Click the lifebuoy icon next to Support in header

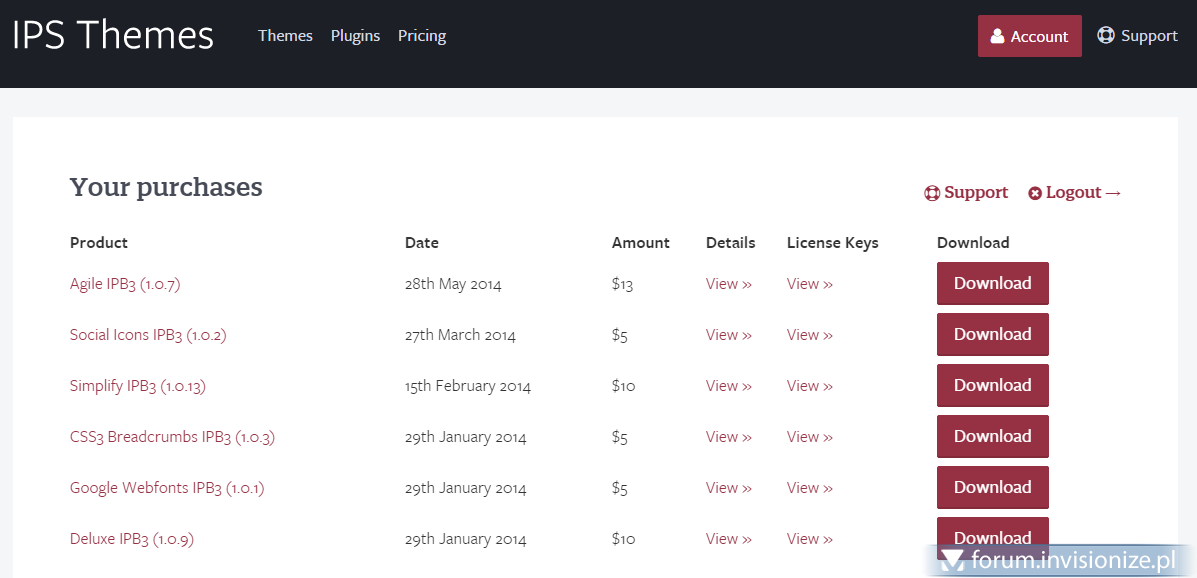[1106, 36]
